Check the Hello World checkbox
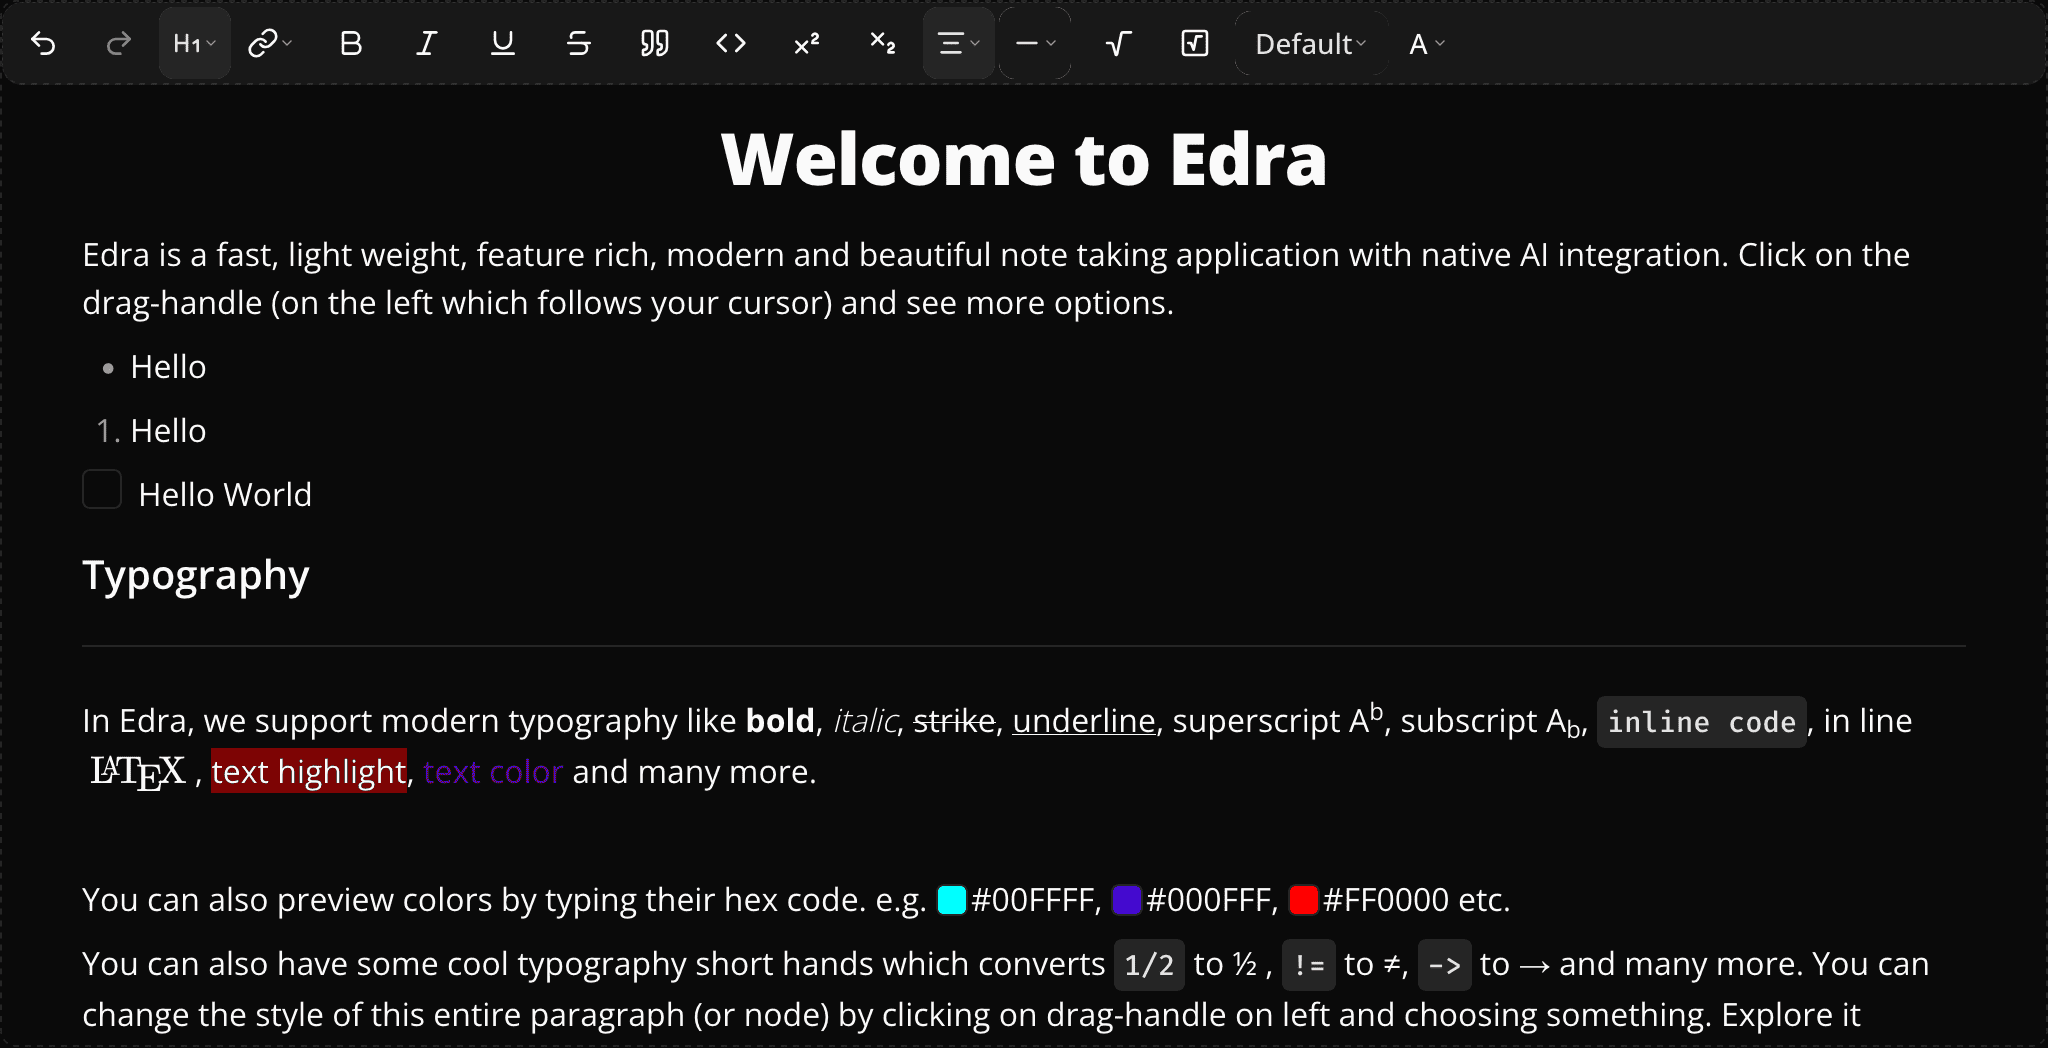Viewport: 2048px width, 1048px height. point(101,490)
